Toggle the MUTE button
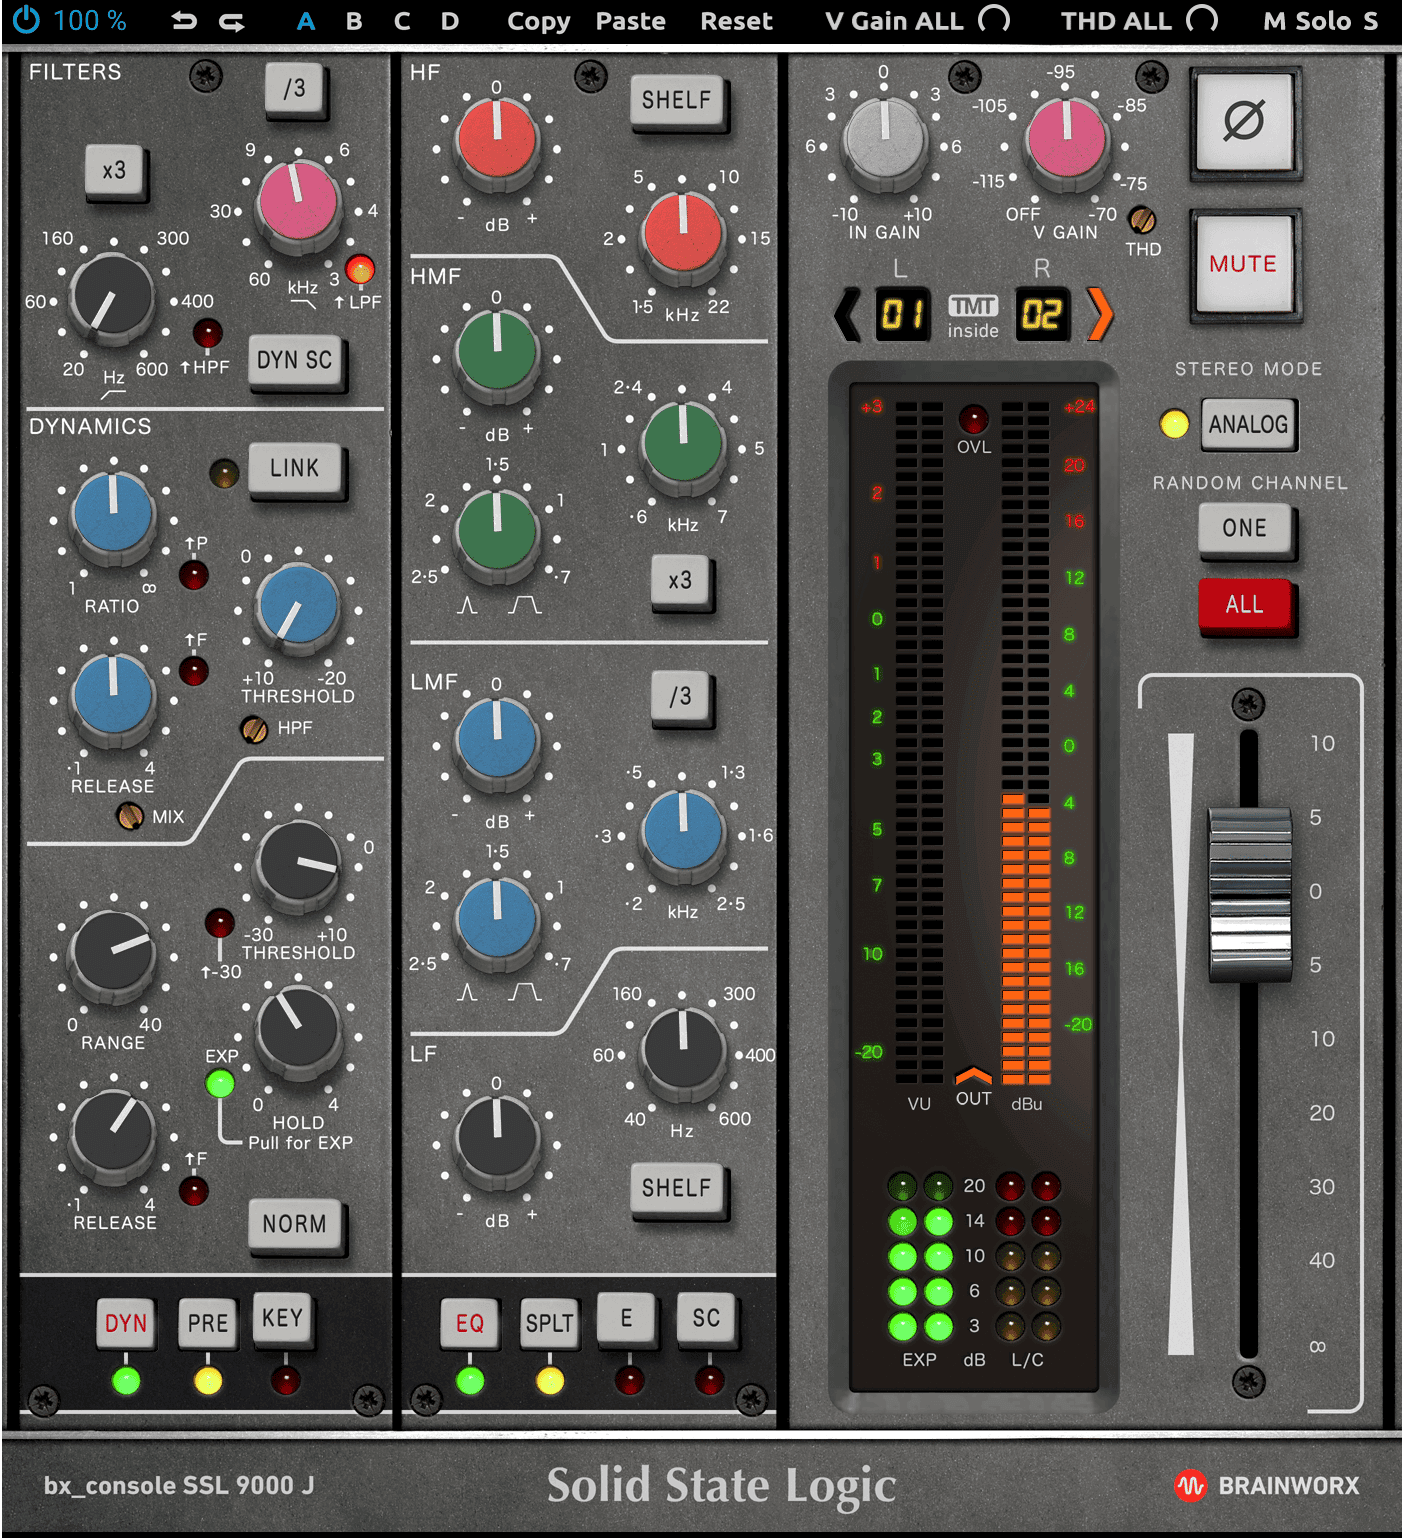Screen dimensions: 1402x1538 tap(1244, 264)
